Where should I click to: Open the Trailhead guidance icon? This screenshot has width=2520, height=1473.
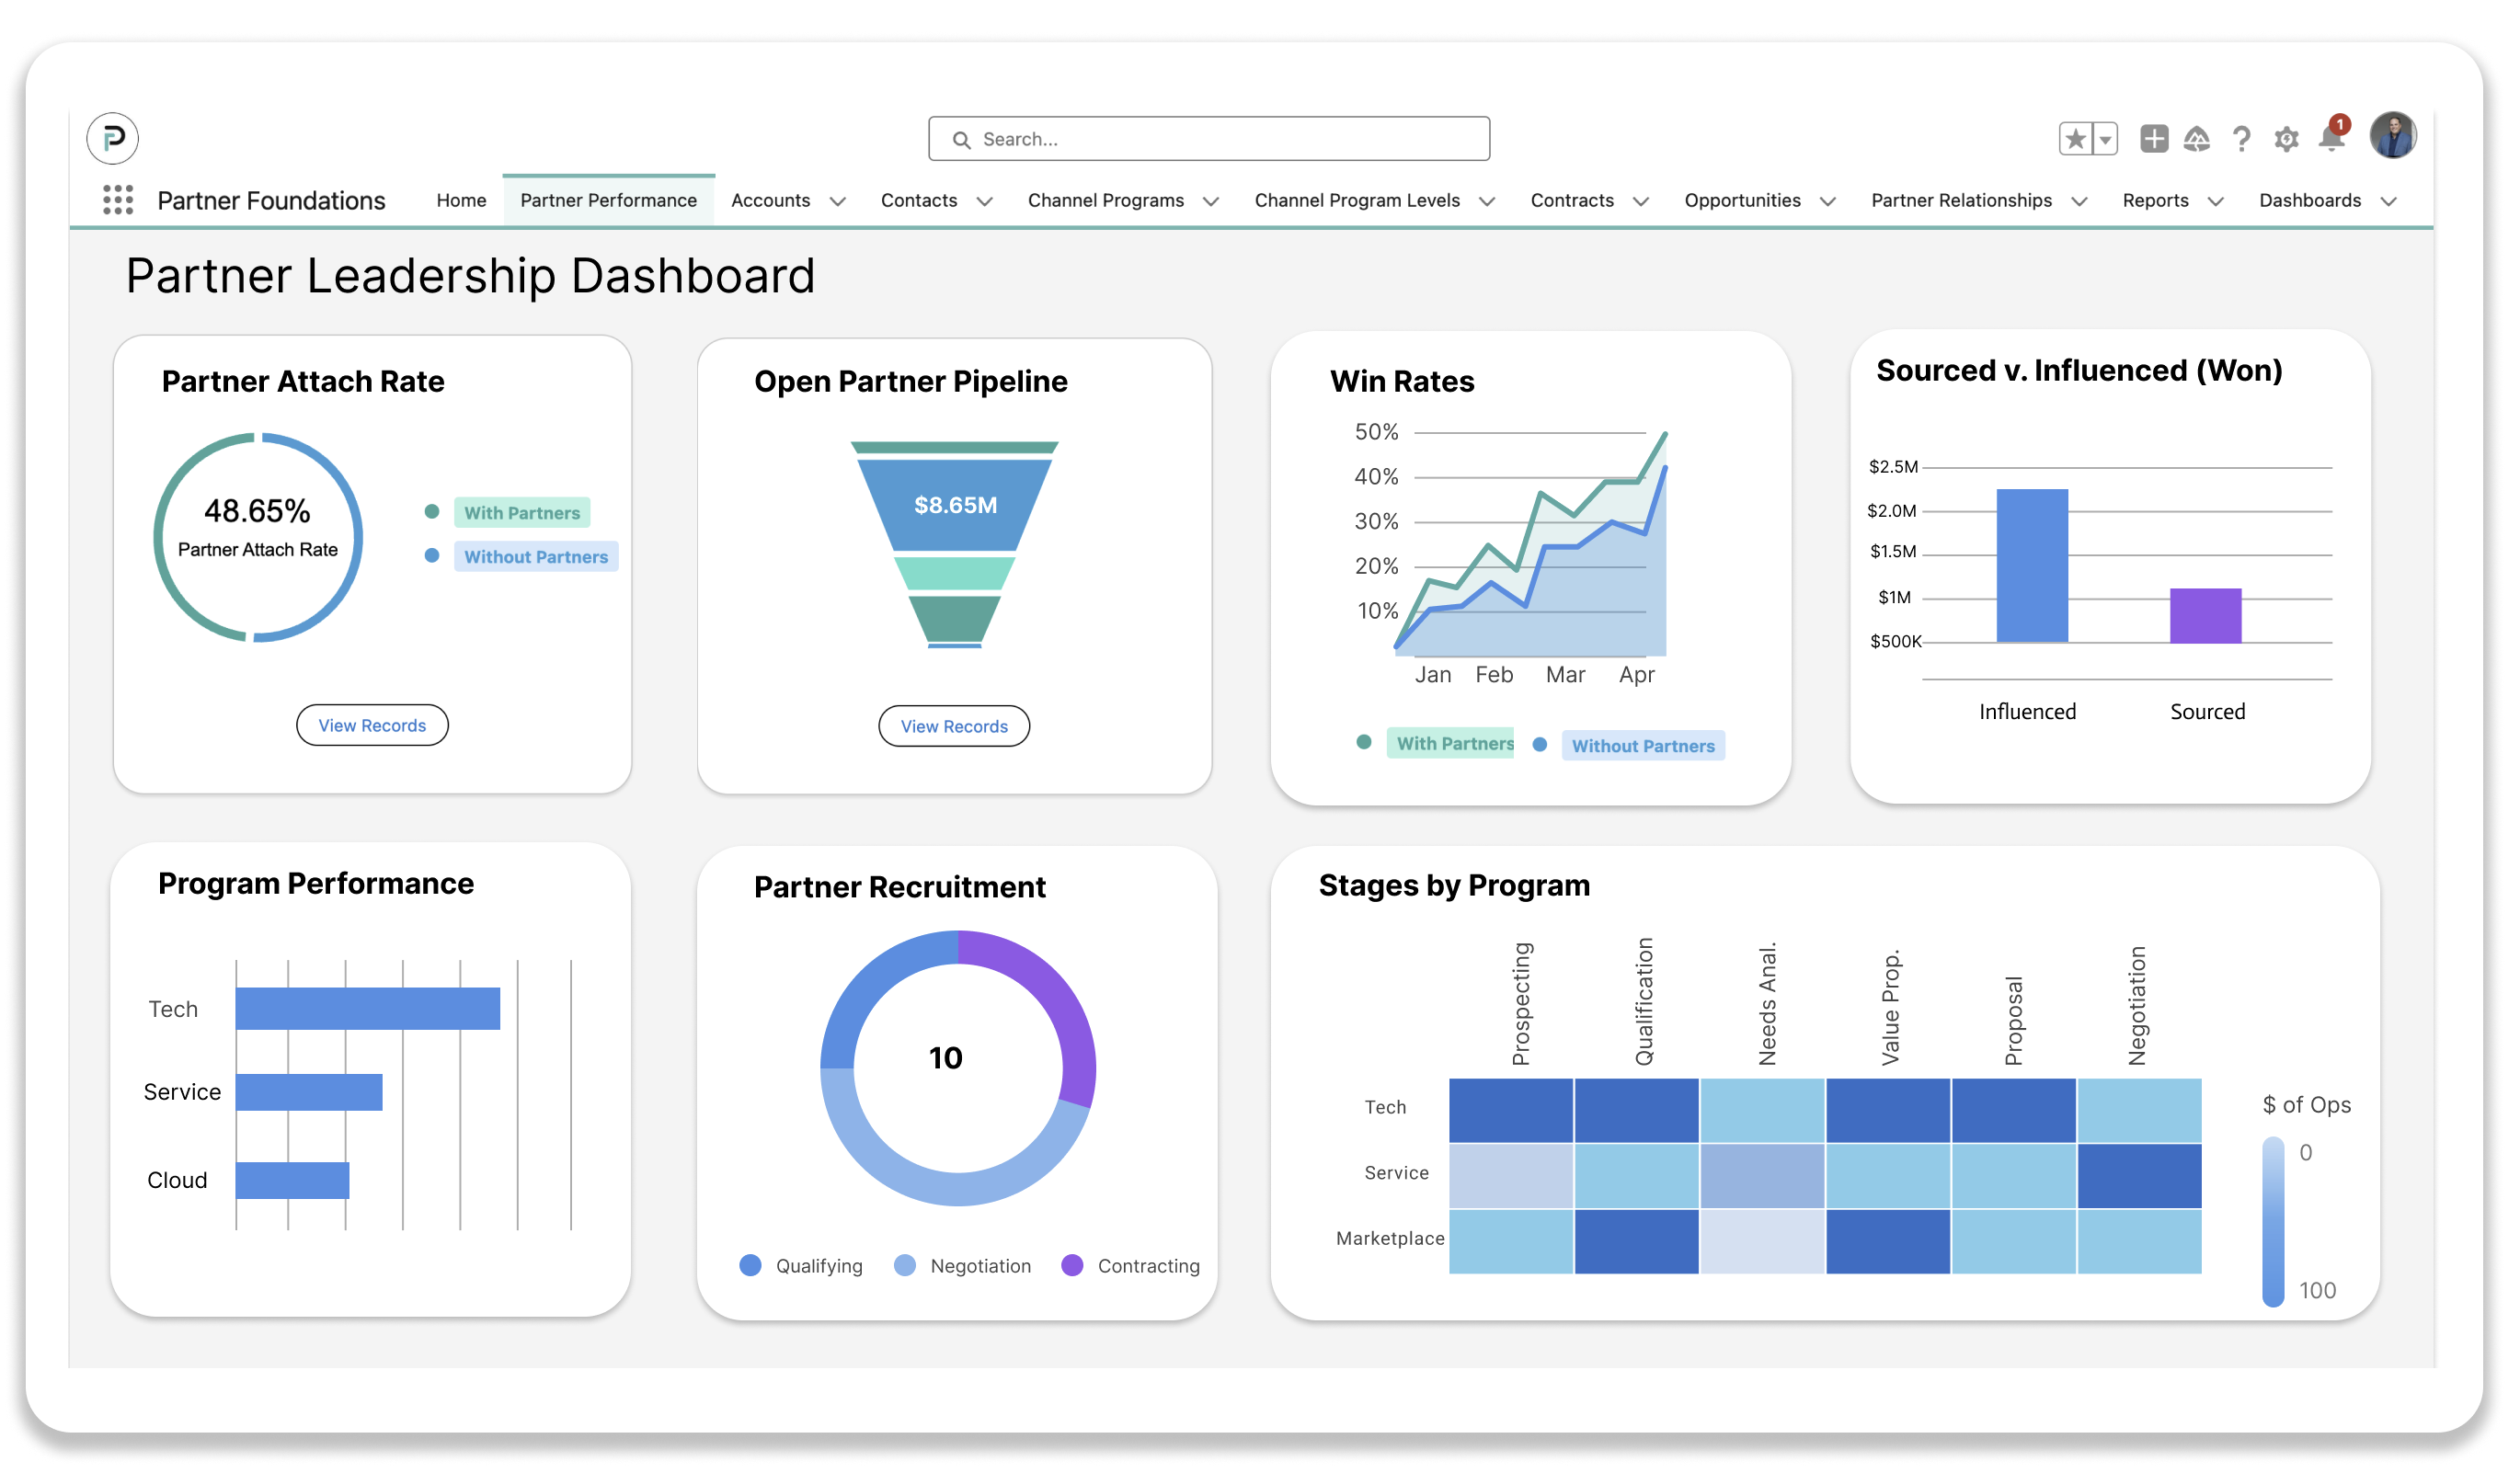click(2196, 139)
